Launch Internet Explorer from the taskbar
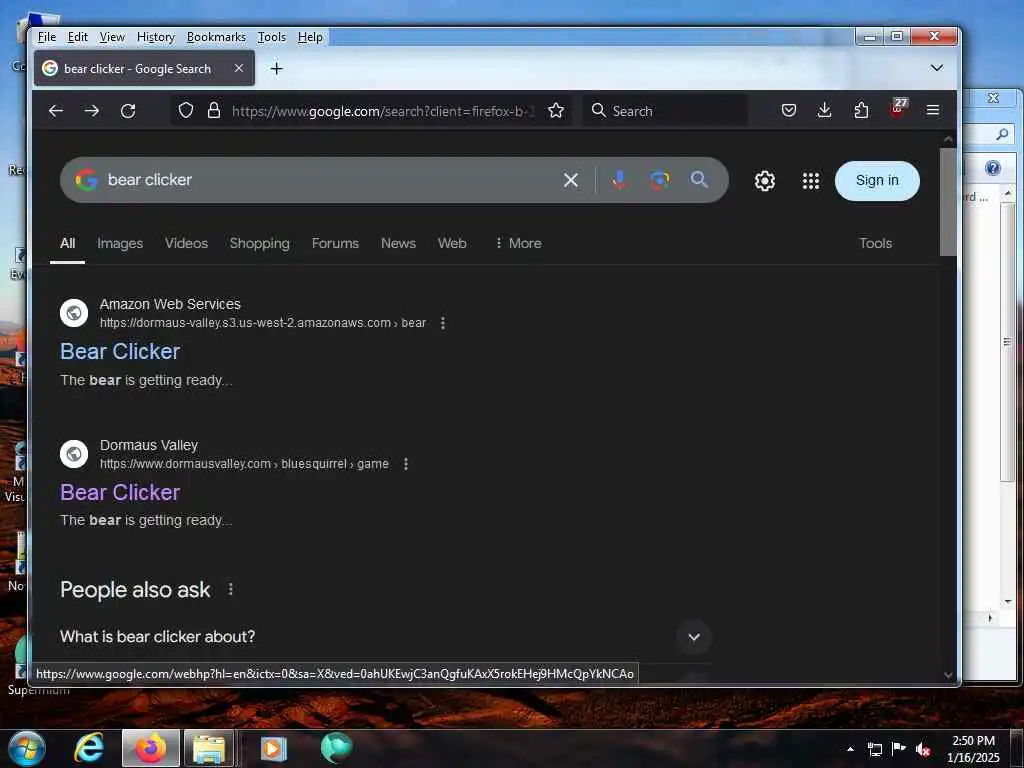This screenshot has width=1024, height=768. tap(88, 748)
